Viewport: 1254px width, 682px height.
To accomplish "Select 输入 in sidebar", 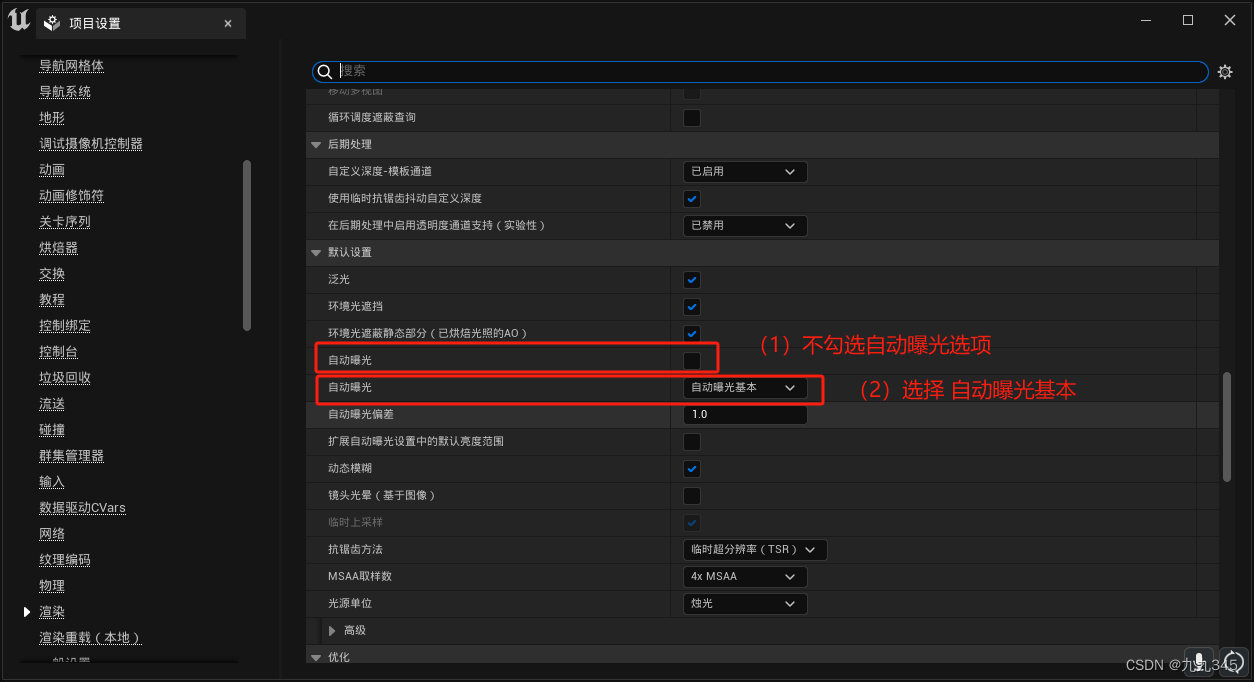I will (x=52, y=482).
